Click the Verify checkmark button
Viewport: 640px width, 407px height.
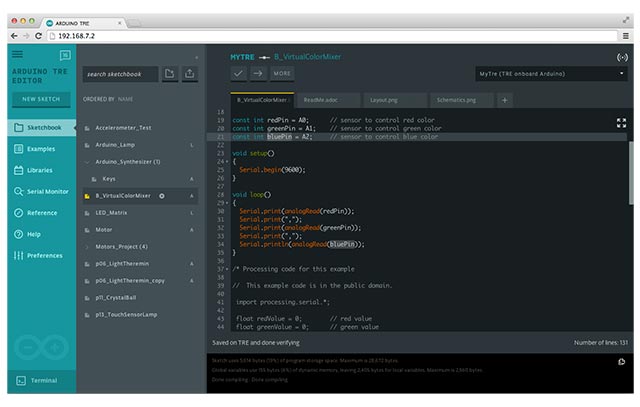(238, 73)
